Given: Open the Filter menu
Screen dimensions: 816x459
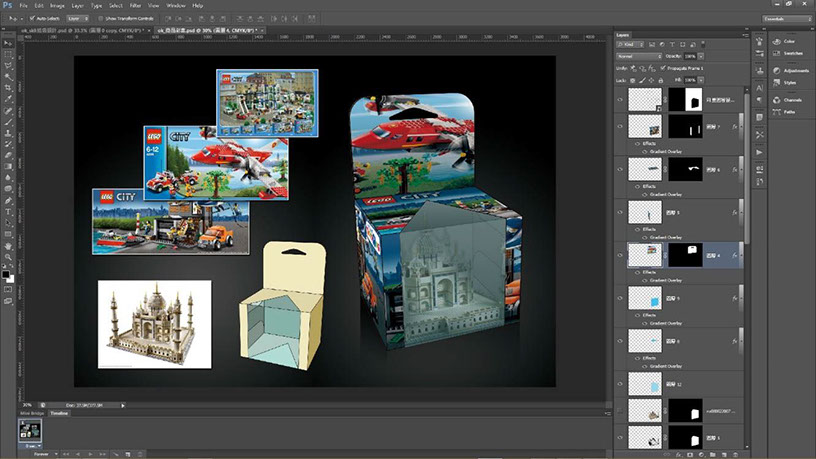Looking at the screenshot, I should point(134,5).
